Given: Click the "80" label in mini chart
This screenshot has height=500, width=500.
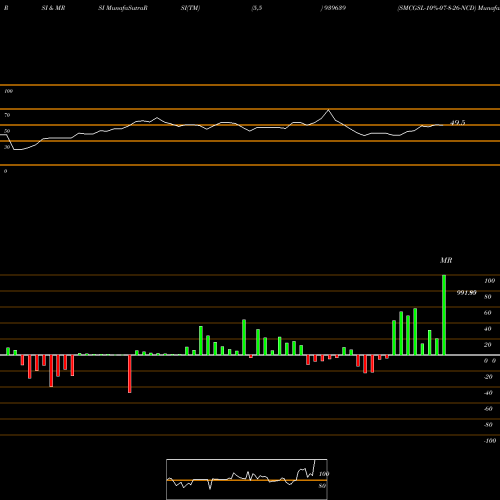Looking at the screenshot, I should pyautogui.click(x=322, y=486).
